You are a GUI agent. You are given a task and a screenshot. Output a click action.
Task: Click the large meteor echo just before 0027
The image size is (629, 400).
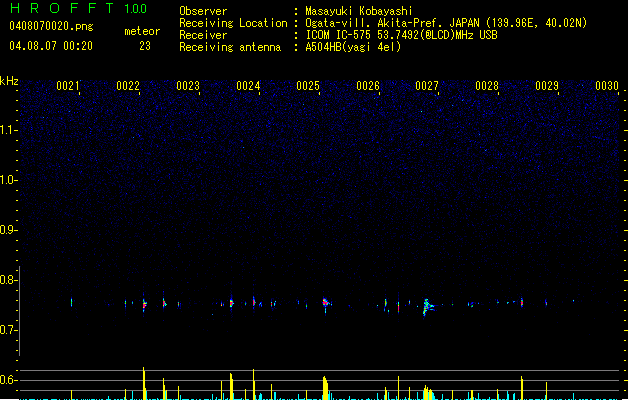pos(428,307)
